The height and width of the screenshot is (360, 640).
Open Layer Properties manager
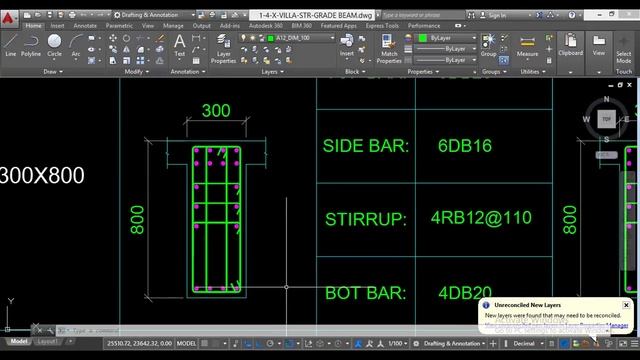[223, 49]
